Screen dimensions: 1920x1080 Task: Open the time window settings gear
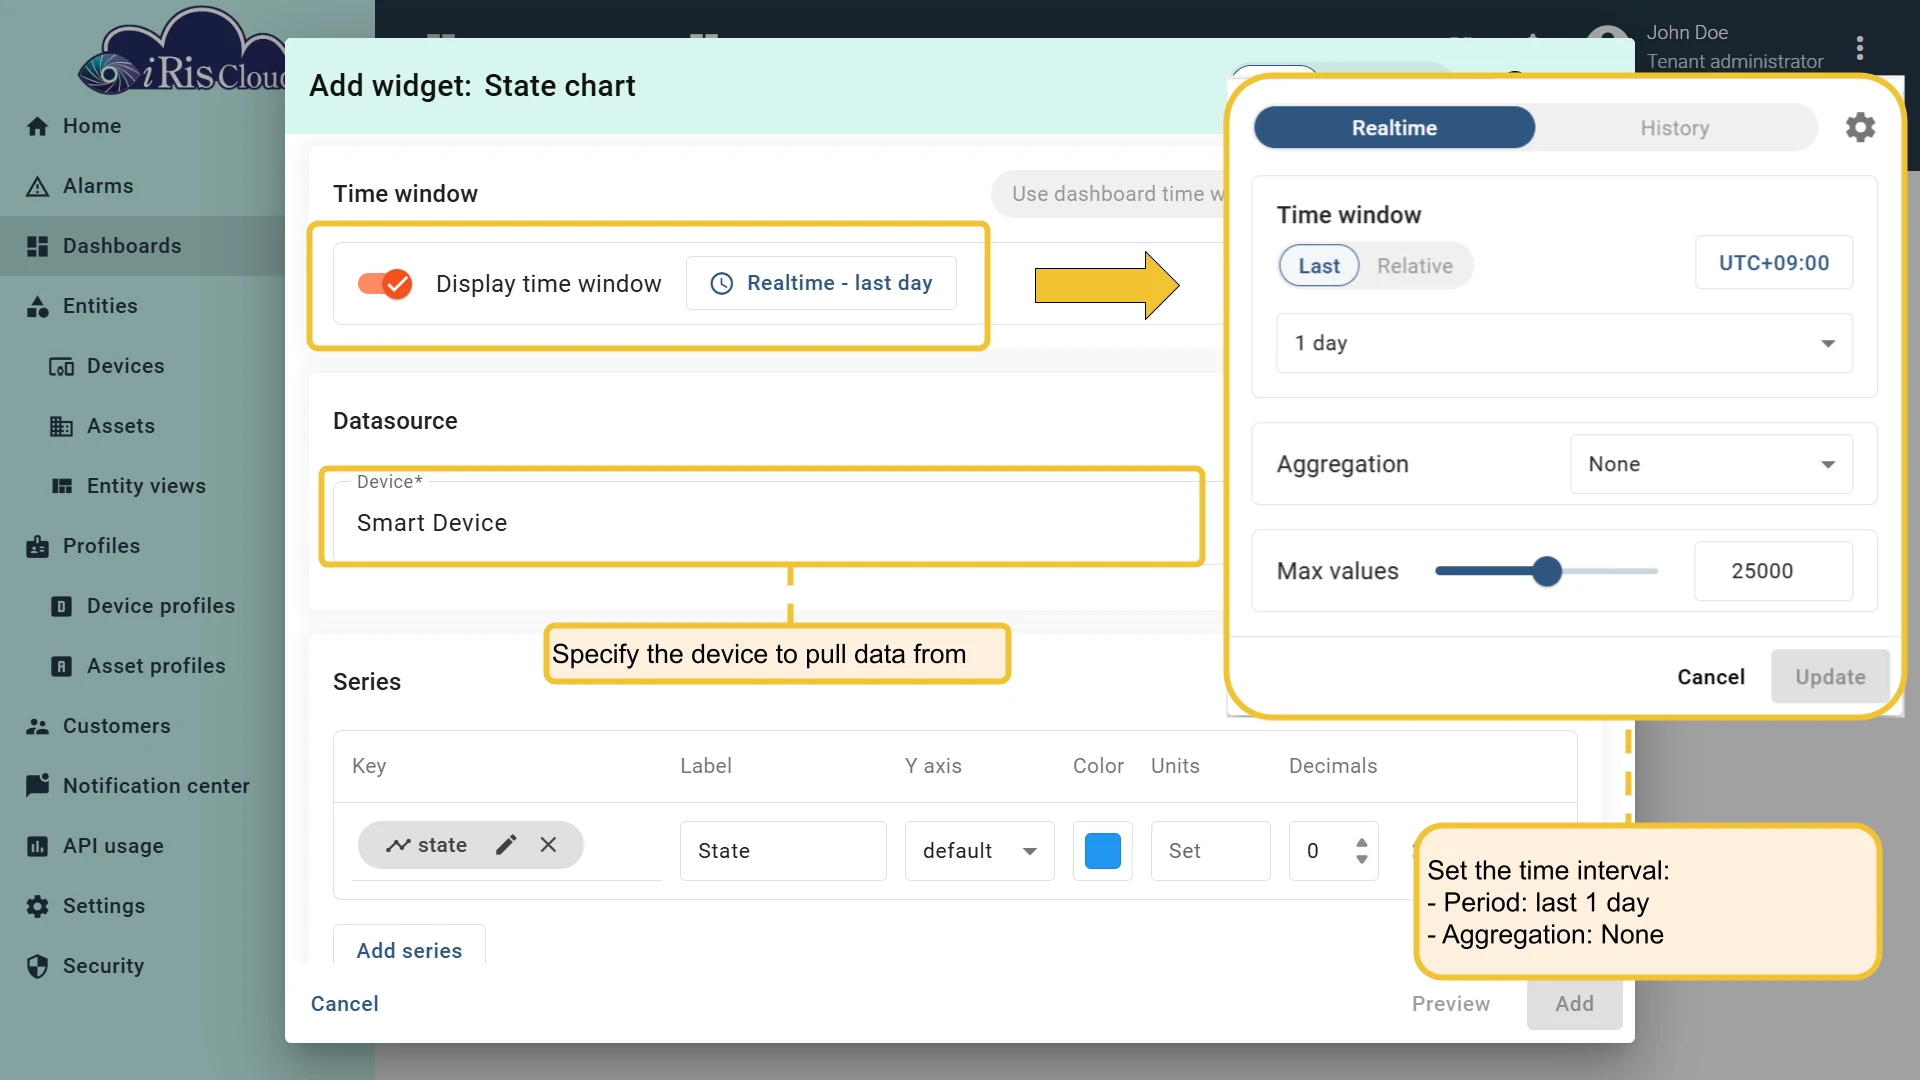tap(1860, 128)
